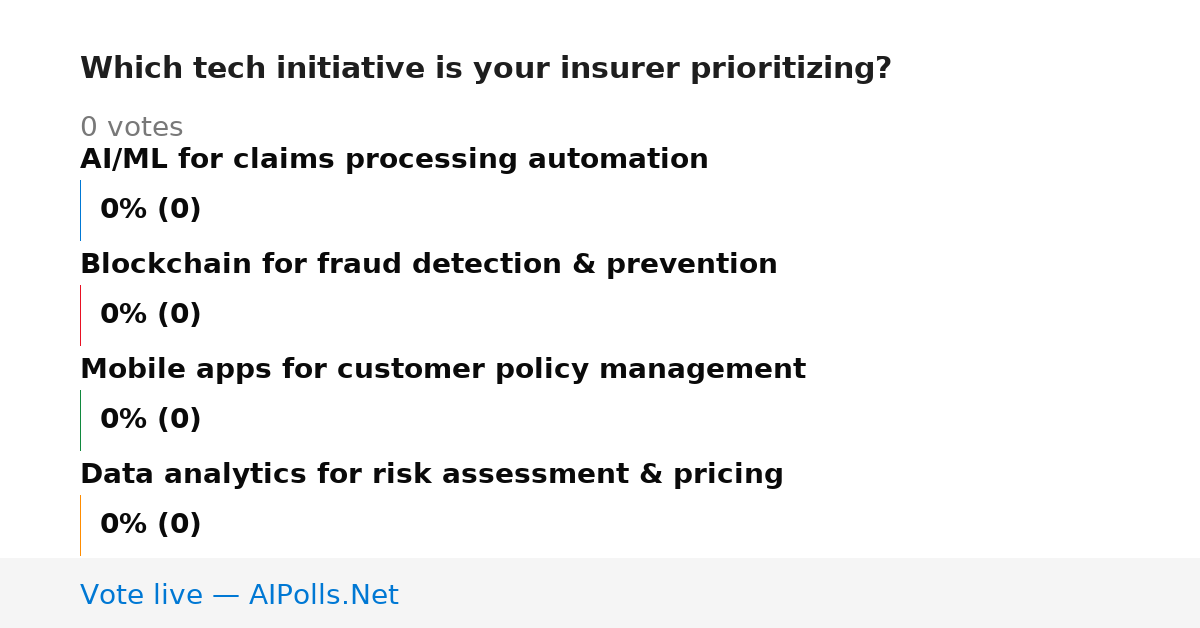Viewport: 1200px width, 628px height.
Task: Select AI/ML for claims processing automation option
Action: coord(394,160)
